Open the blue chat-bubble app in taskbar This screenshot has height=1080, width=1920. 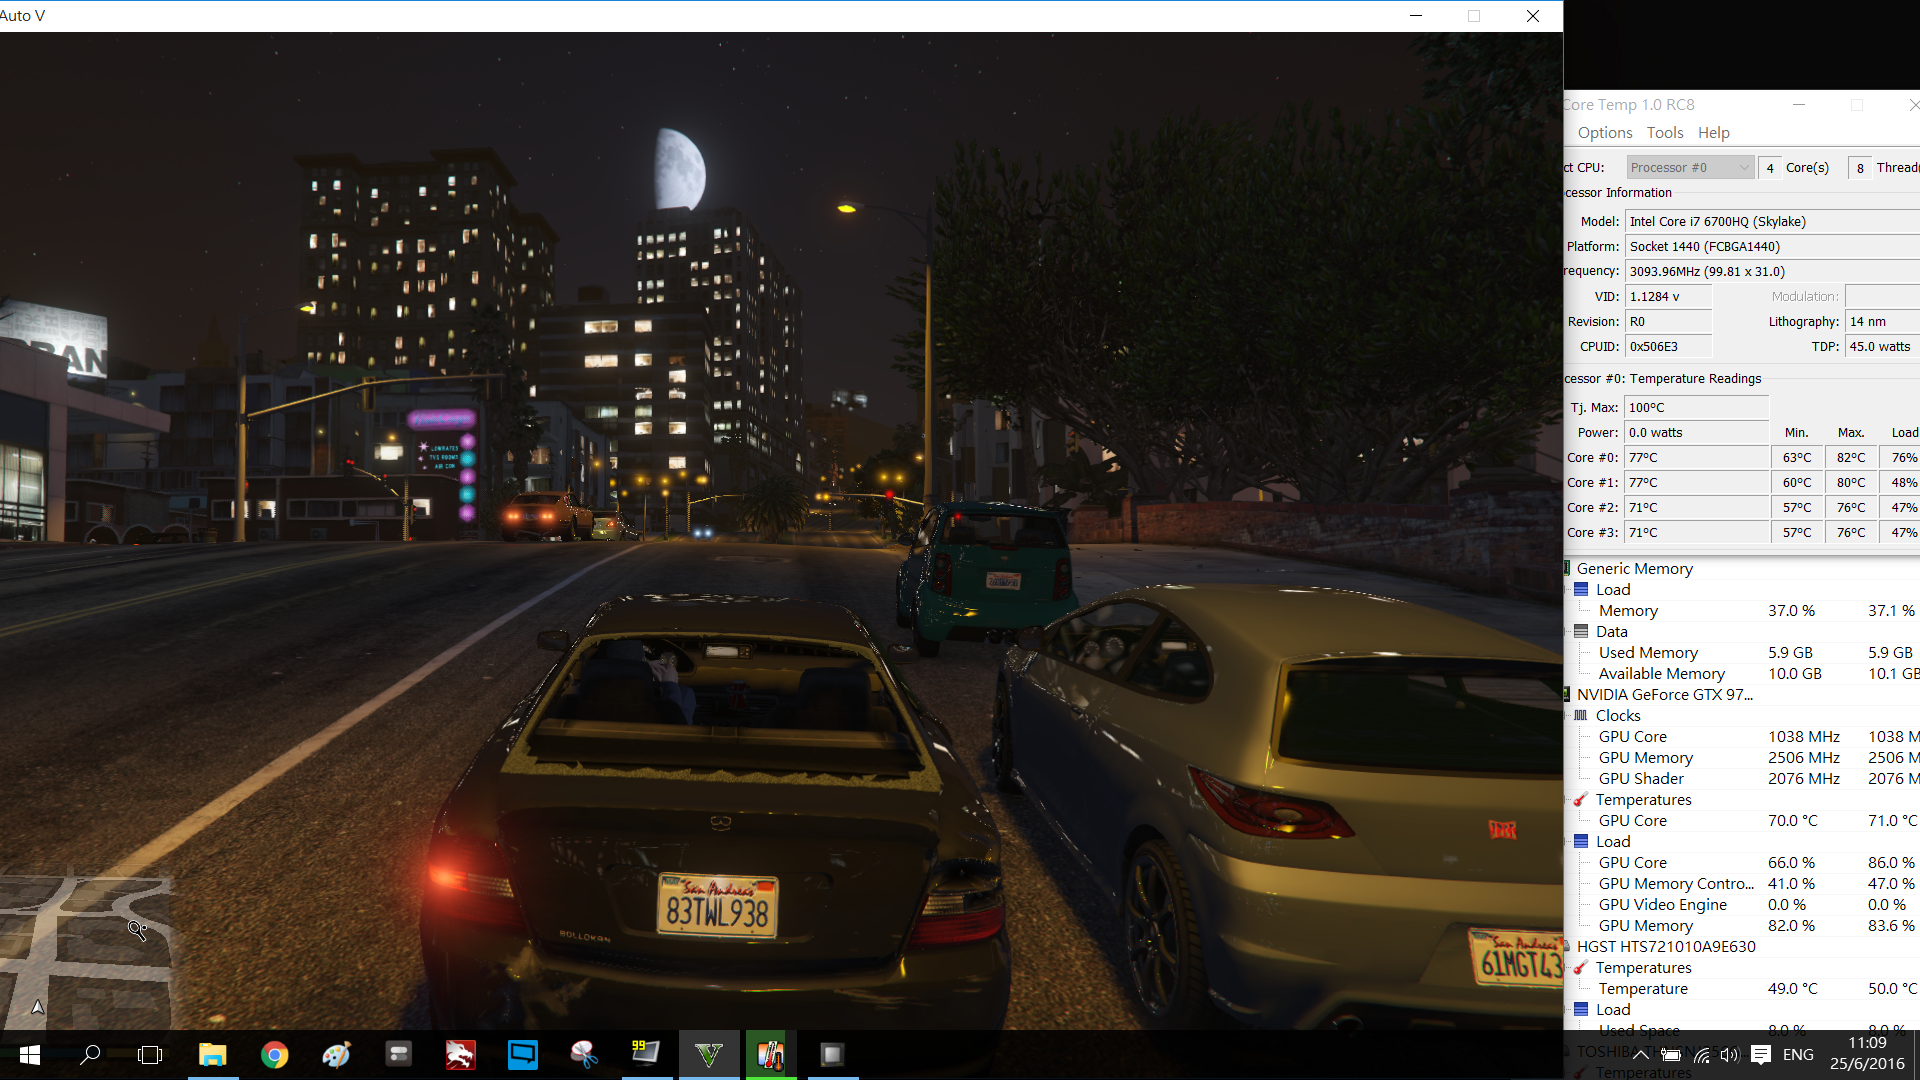point(522,1055)
